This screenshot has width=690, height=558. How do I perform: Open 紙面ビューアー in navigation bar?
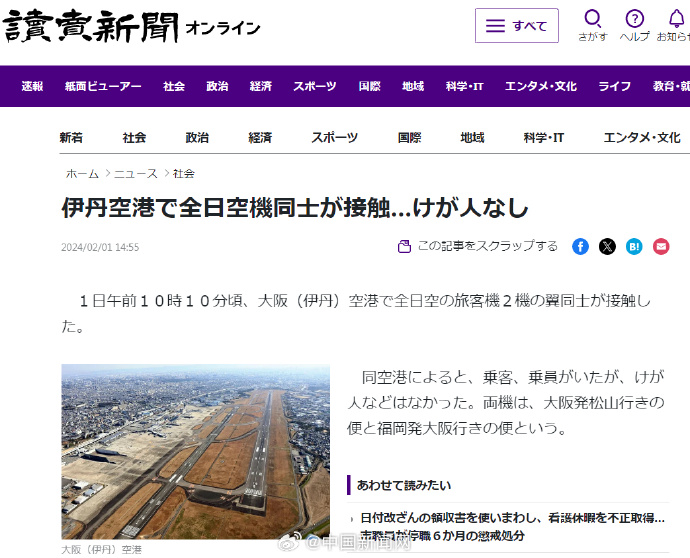103,86
